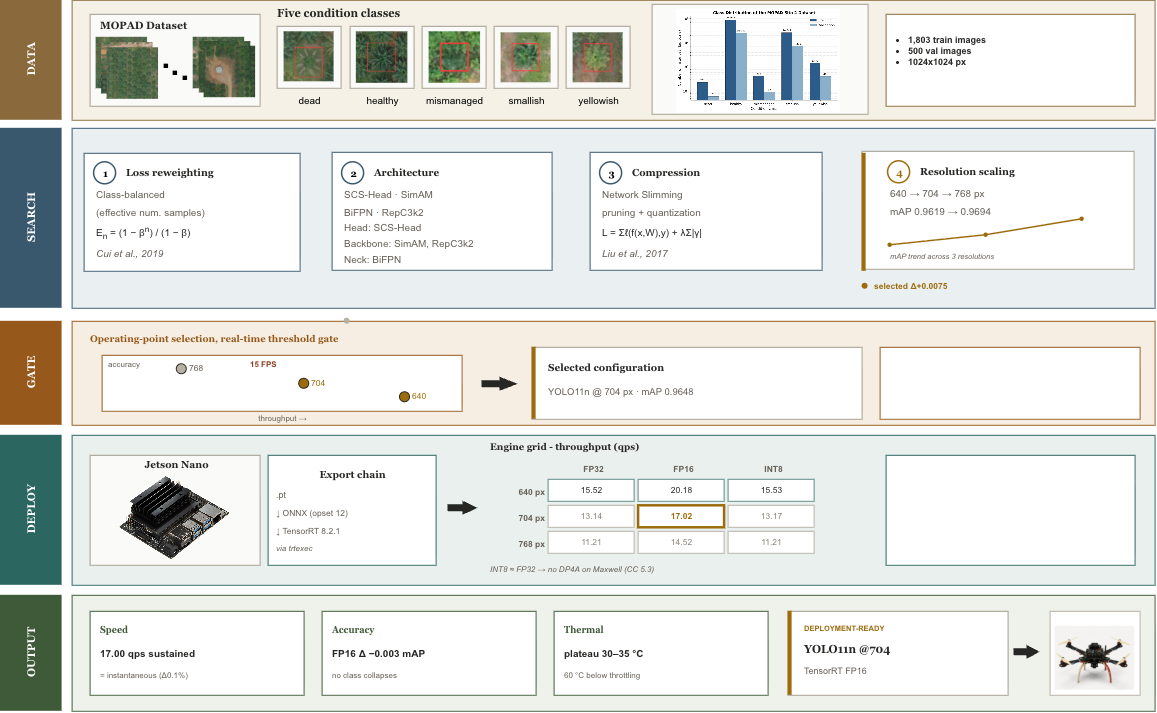
Task: Select the first point on the mAP trend line
Action: pyautogui.click(x=890, y=244)
